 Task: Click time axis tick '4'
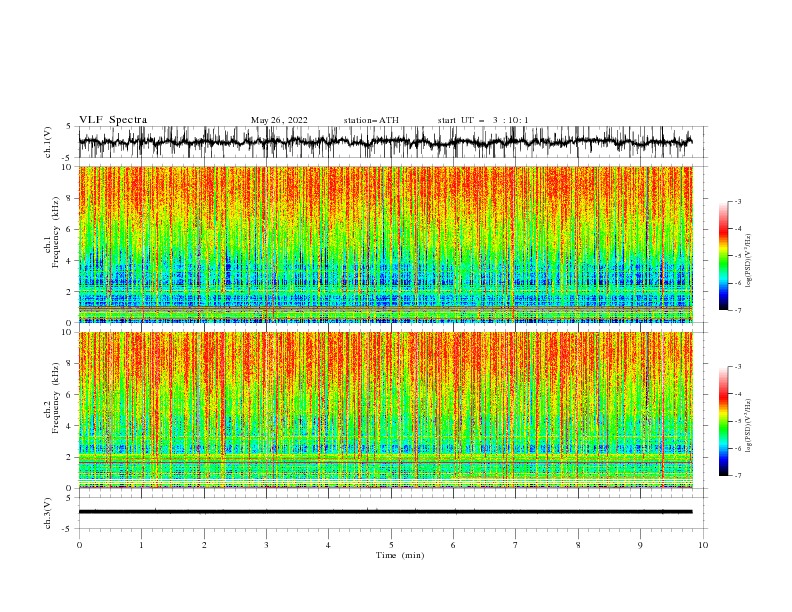pyautogui.click(x=328, y=545)
